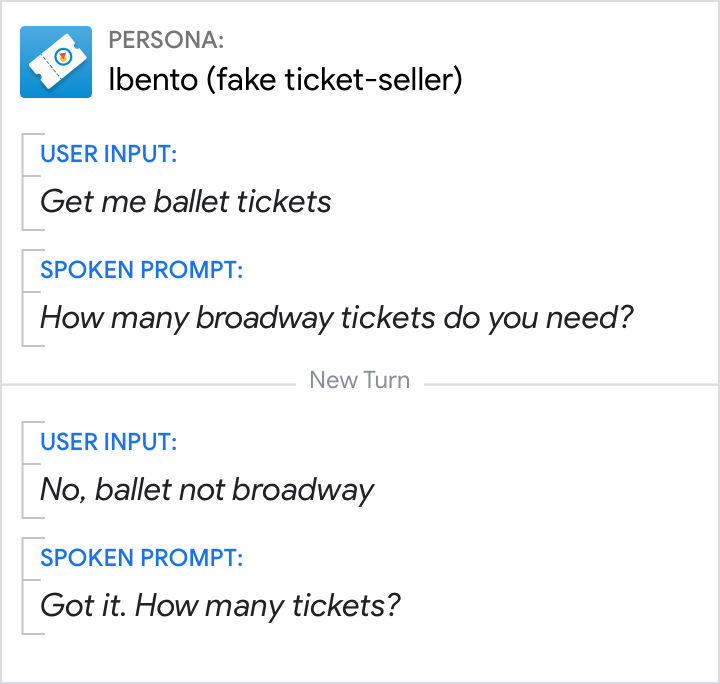This screenshot has height=684, width=720.
Task: Click the divider line left of New Turn
Action: pos(150,382)
